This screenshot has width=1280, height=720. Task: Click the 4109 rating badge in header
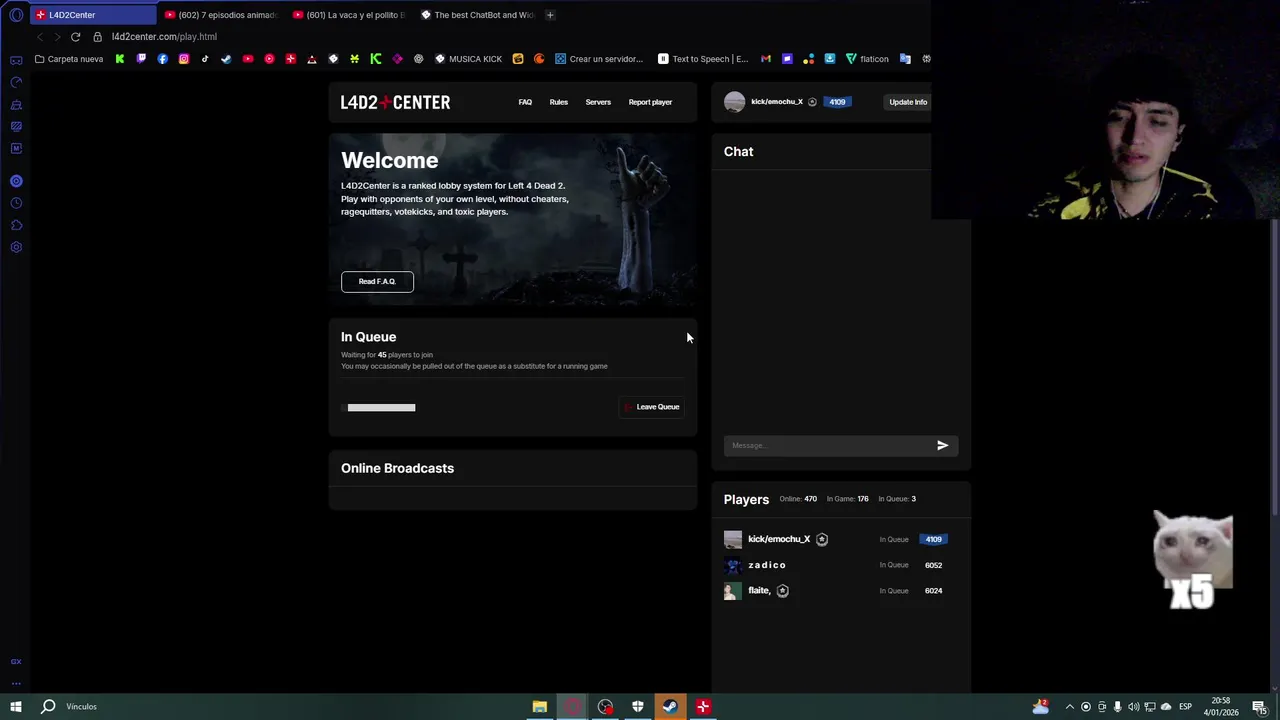[837, 102]
